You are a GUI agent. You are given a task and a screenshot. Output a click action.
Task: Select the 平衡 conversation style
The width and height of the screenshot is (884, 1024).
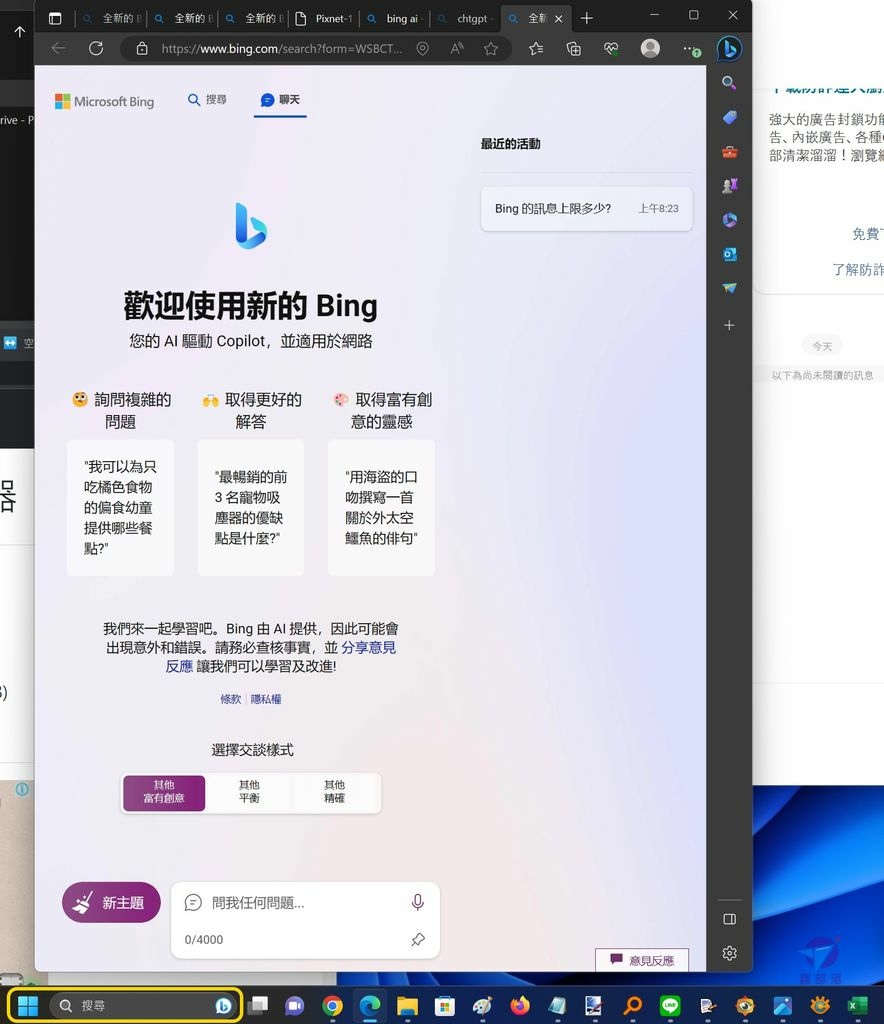point(249,793)
